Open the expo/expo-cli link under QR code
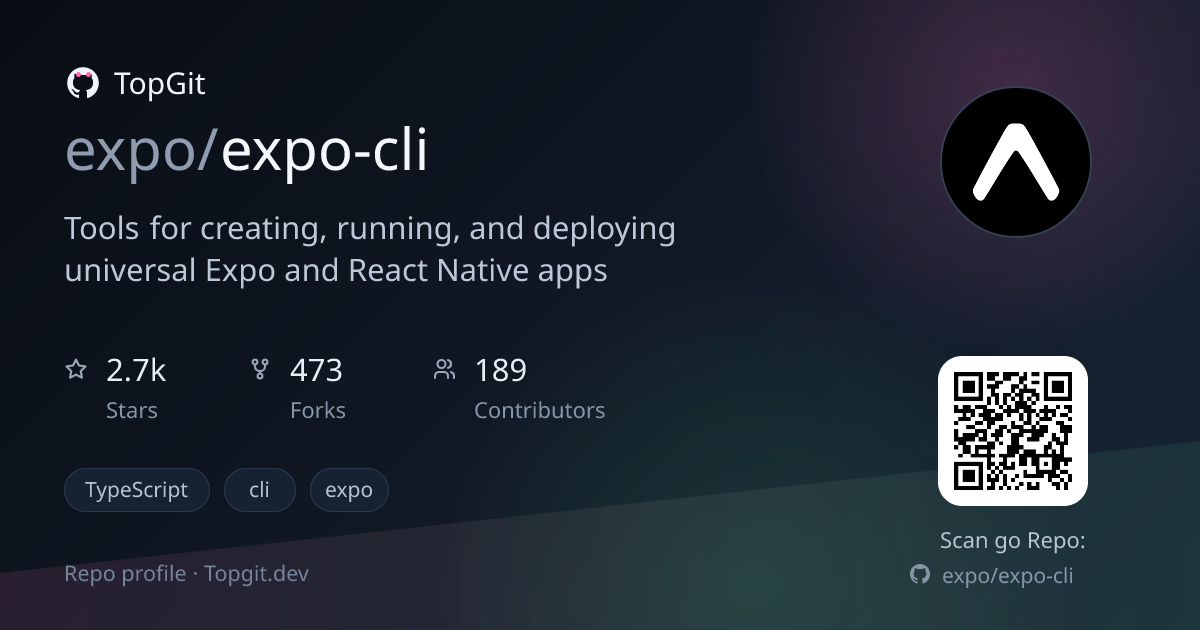This screenshot has width=1200, height=630. (x=1008, y=576)
